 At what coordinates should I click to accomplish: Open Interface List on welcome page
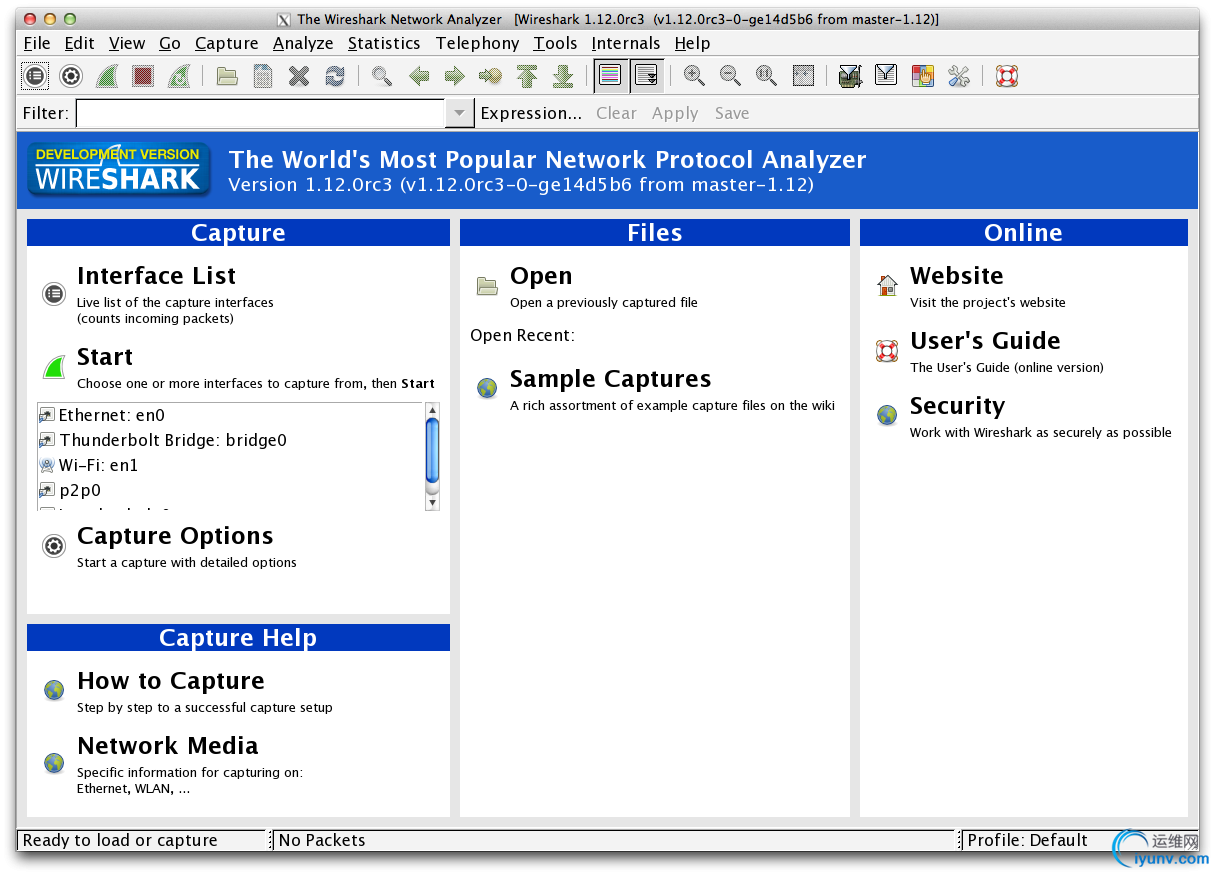[x=156, y=276]
